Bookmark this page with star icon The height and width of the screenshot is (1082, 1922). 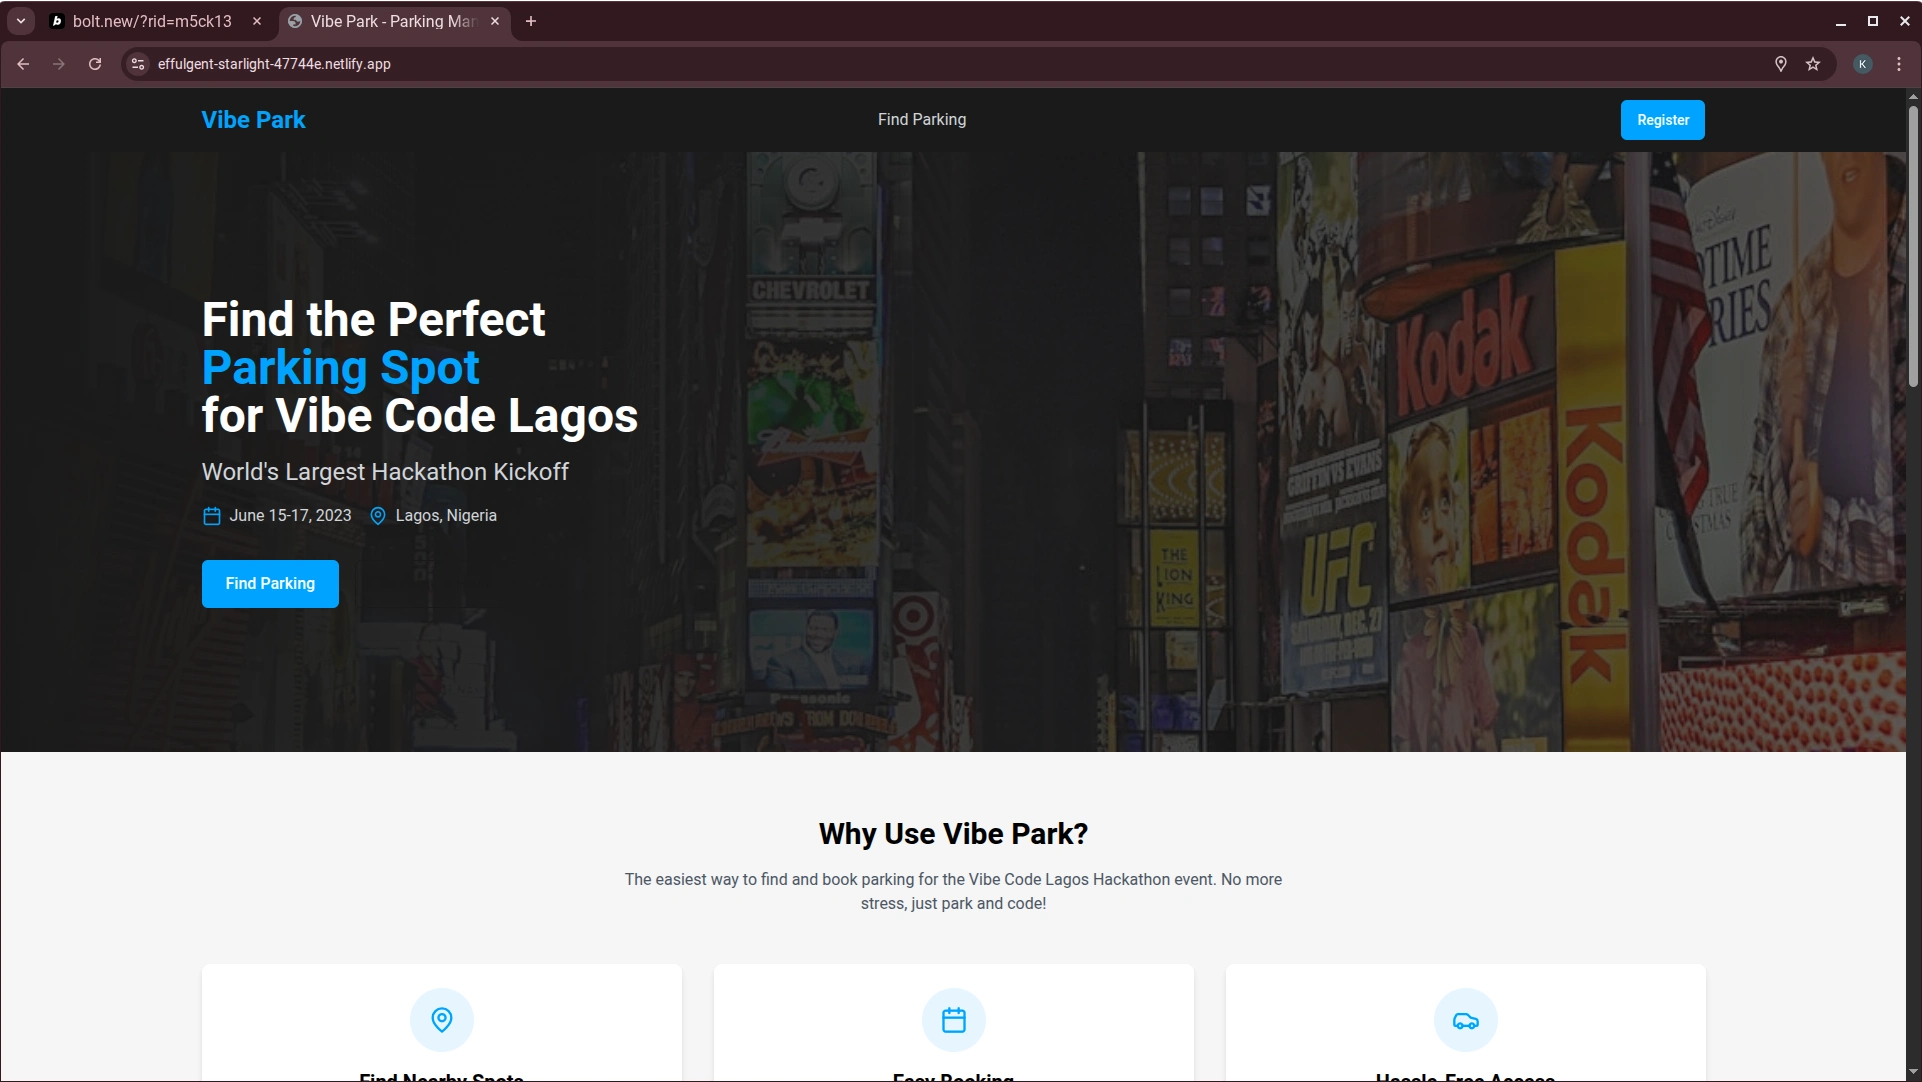coord(1813,64)
